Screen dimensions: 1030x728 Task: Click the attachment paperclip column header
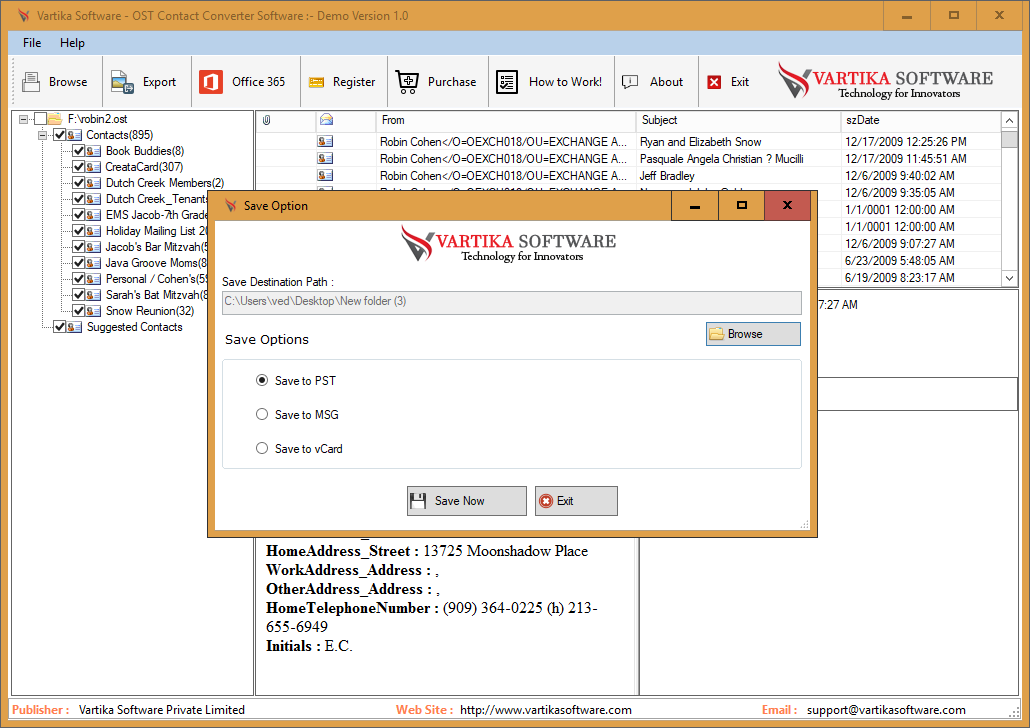click(x=267, y=120)
